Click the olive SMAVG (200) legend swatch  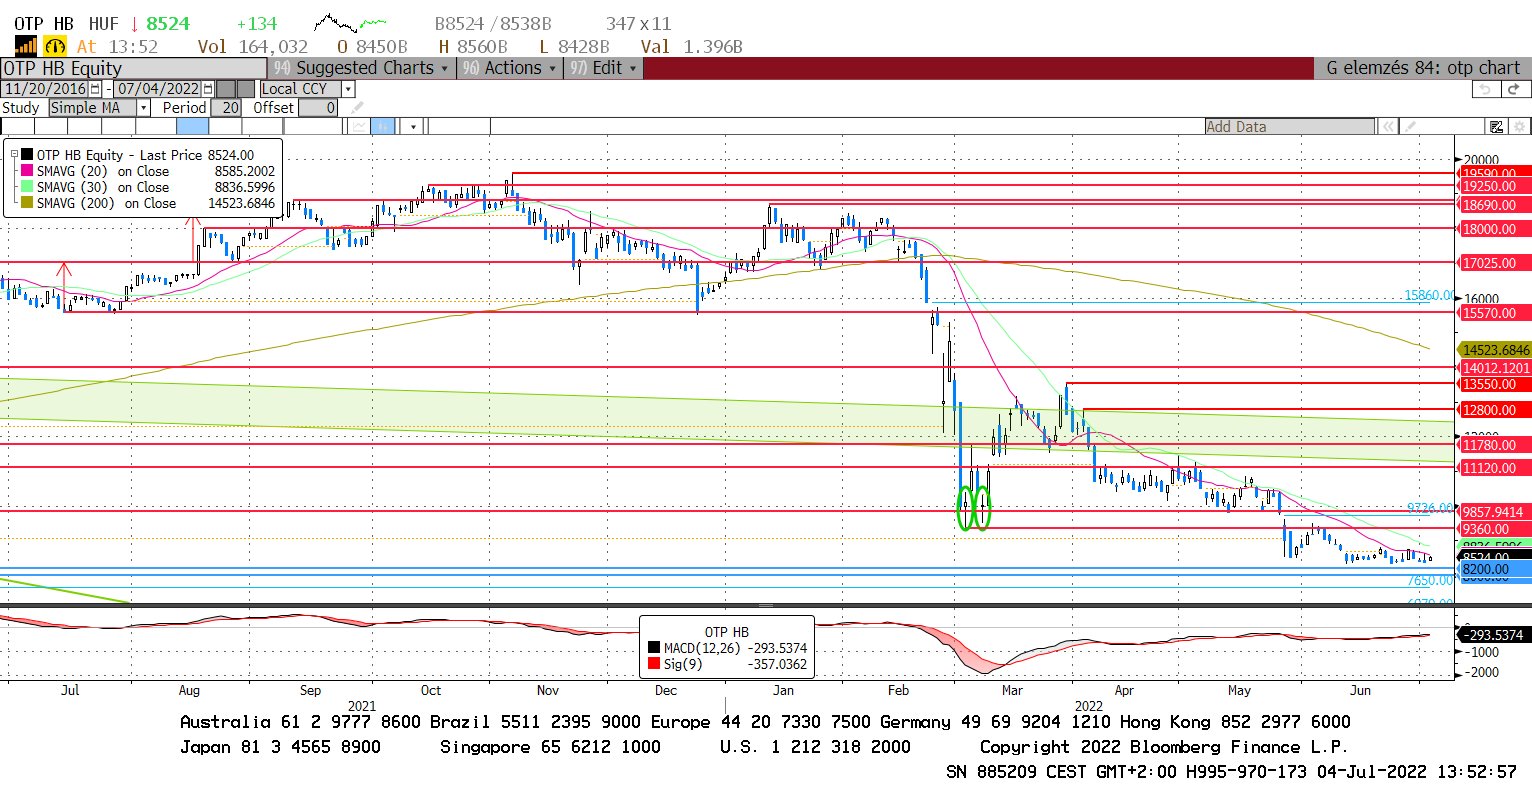click(27, 203)
